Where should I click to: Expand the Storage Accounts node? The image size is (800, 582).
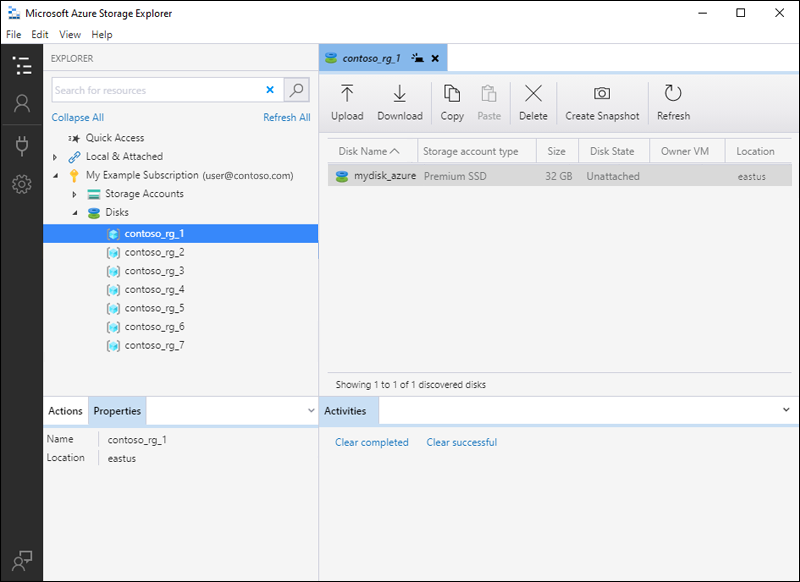pos(74,194)
